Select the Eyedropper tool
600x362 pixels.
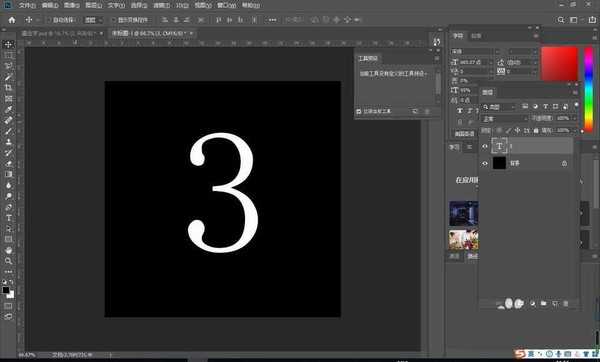(8, 109)
